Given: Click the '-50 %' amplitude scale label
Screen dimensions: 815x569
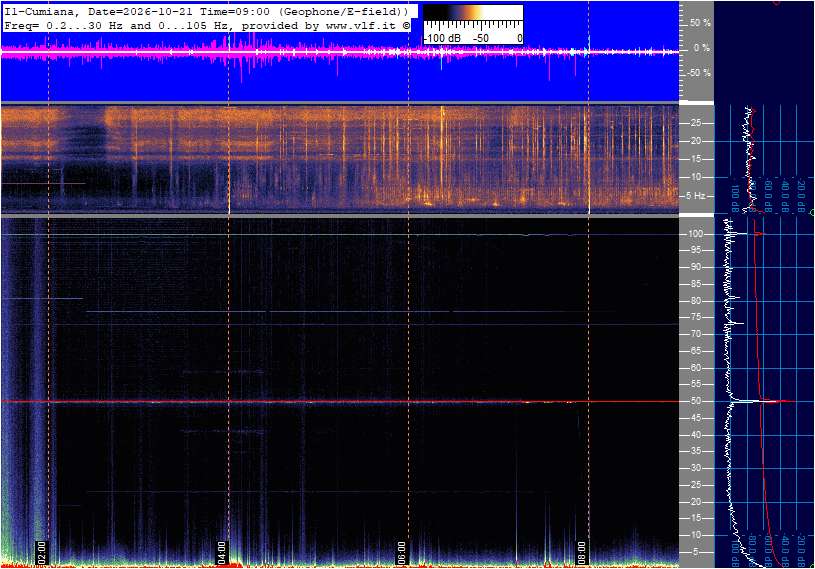Looking at the screenshot, I should coord(699,73).
